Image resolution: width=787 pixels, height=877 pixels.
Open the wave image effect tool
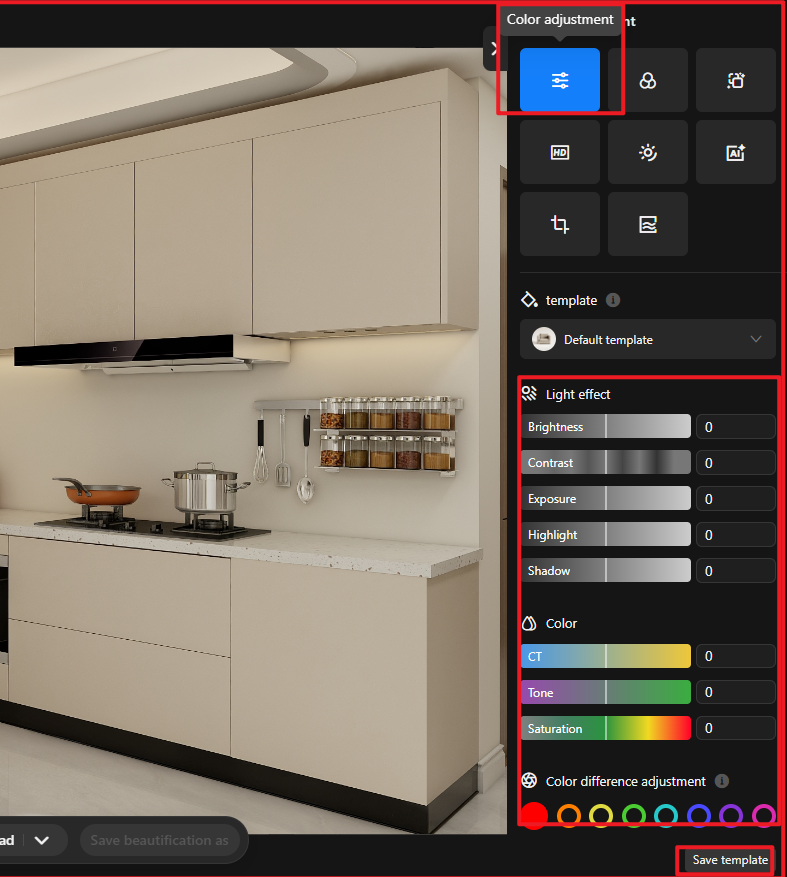[647, 224]
